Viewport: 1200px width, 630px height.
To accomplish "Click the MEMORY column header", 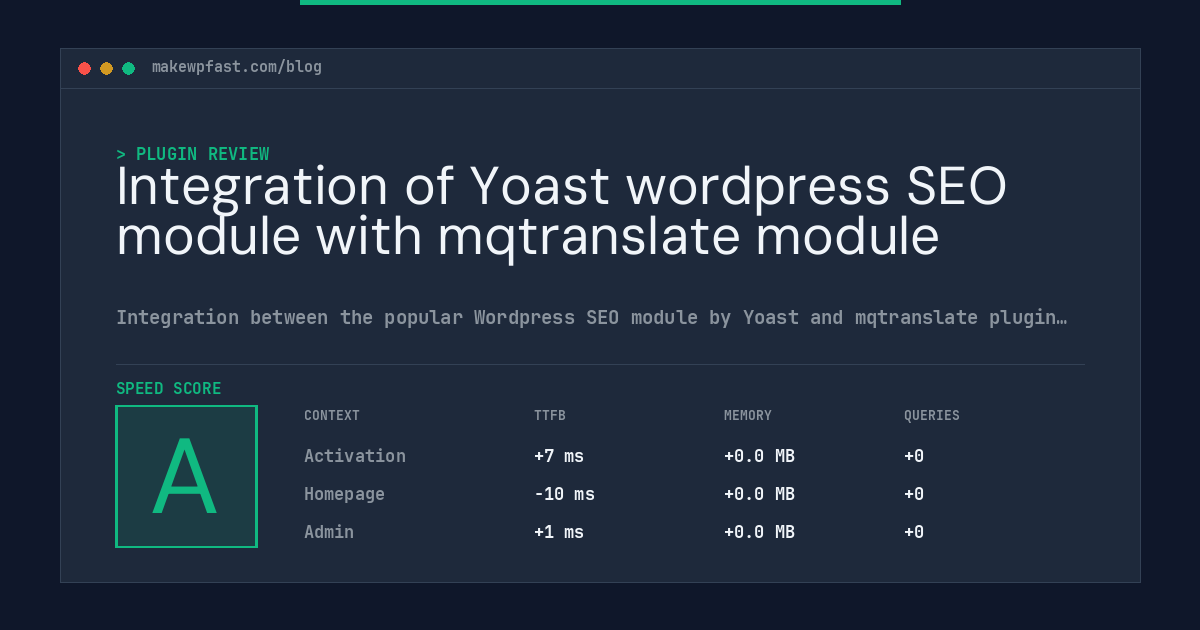I will [748, 416].
